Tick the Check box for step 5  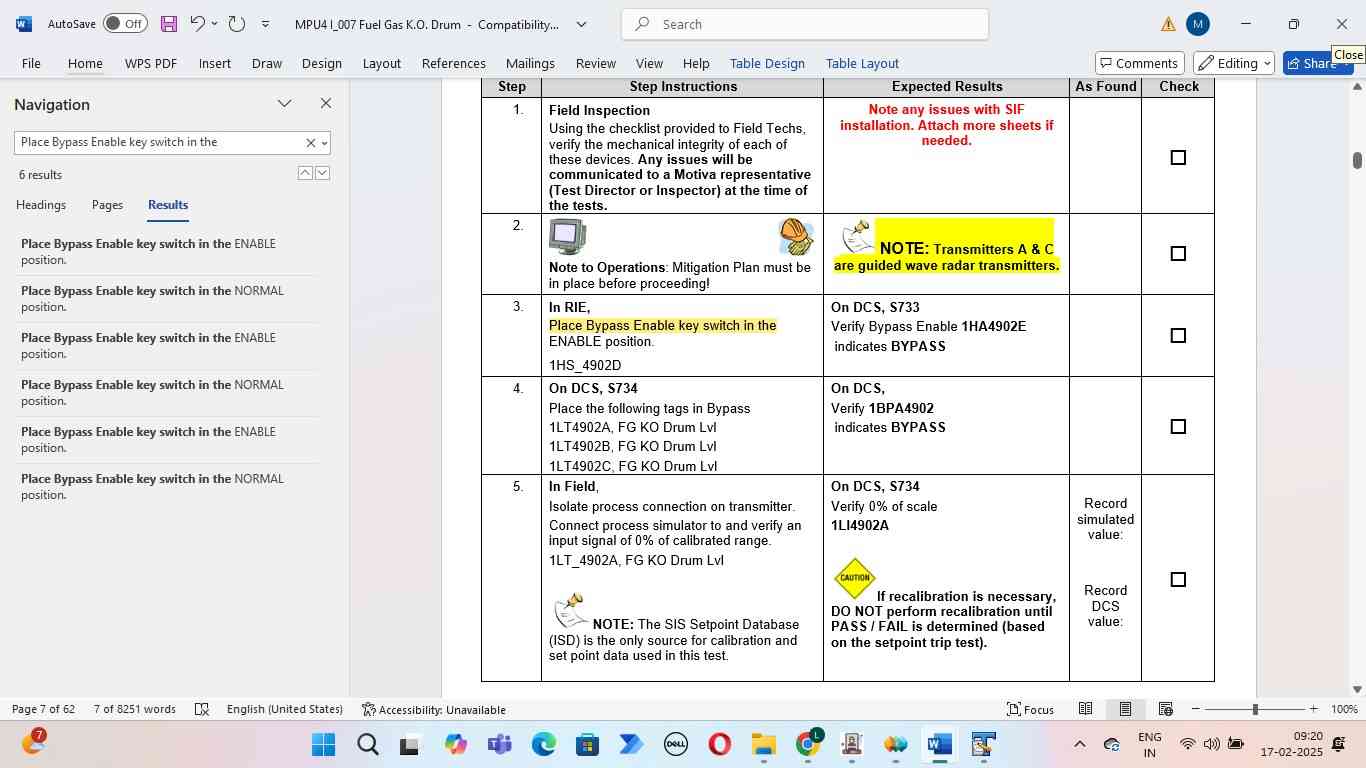pyautogui.click(x=1178, y=580)
